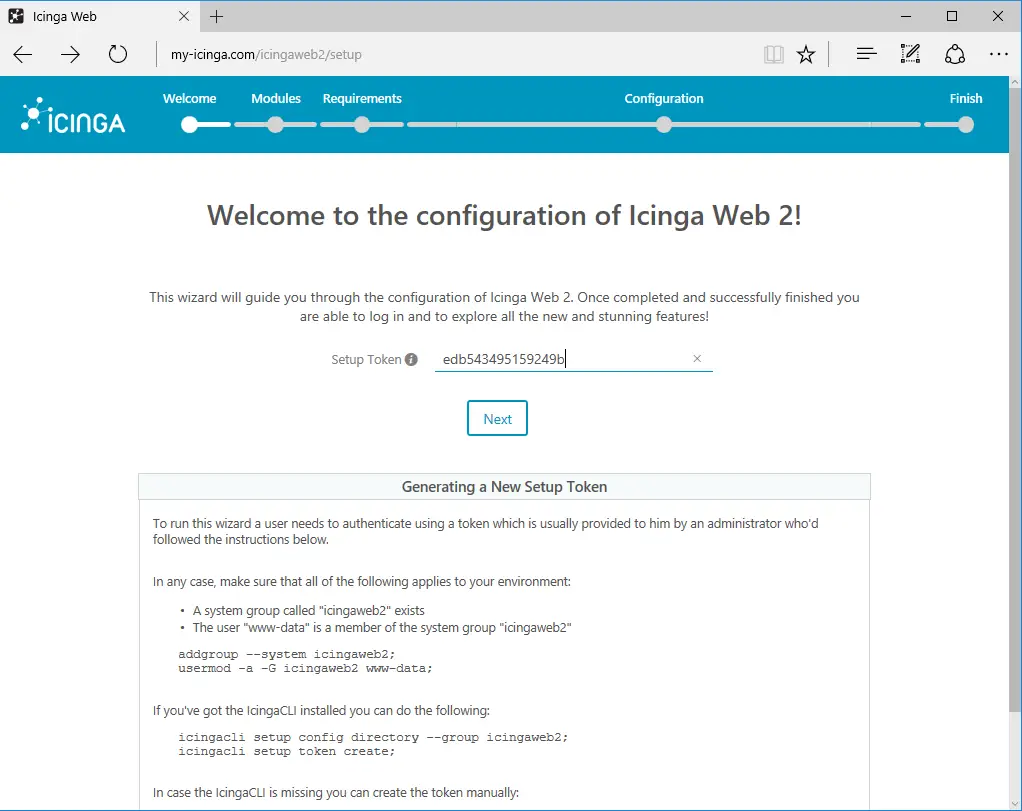Image resolution: width=1022 pixels, height=811 pixels.
Task: Maximize the browser window
Action: [x=952, y=16]
